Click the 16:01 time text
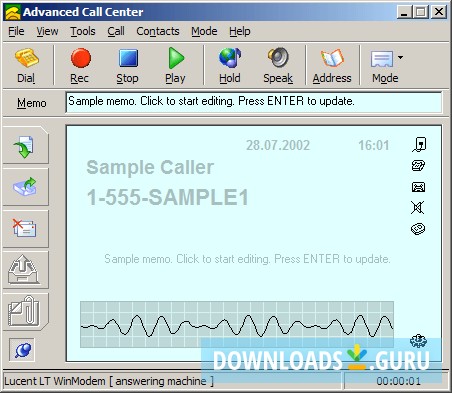The height and width of the screenshot is (393, 452). [x=374, y=145]
